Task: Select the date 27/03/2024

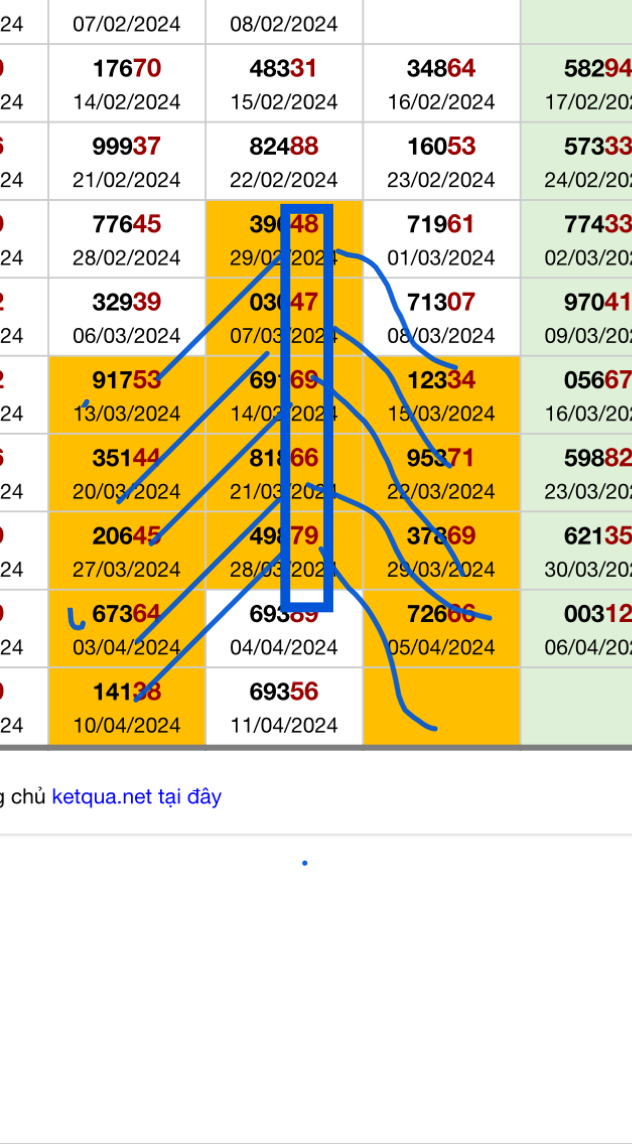Action: point(127,570)
